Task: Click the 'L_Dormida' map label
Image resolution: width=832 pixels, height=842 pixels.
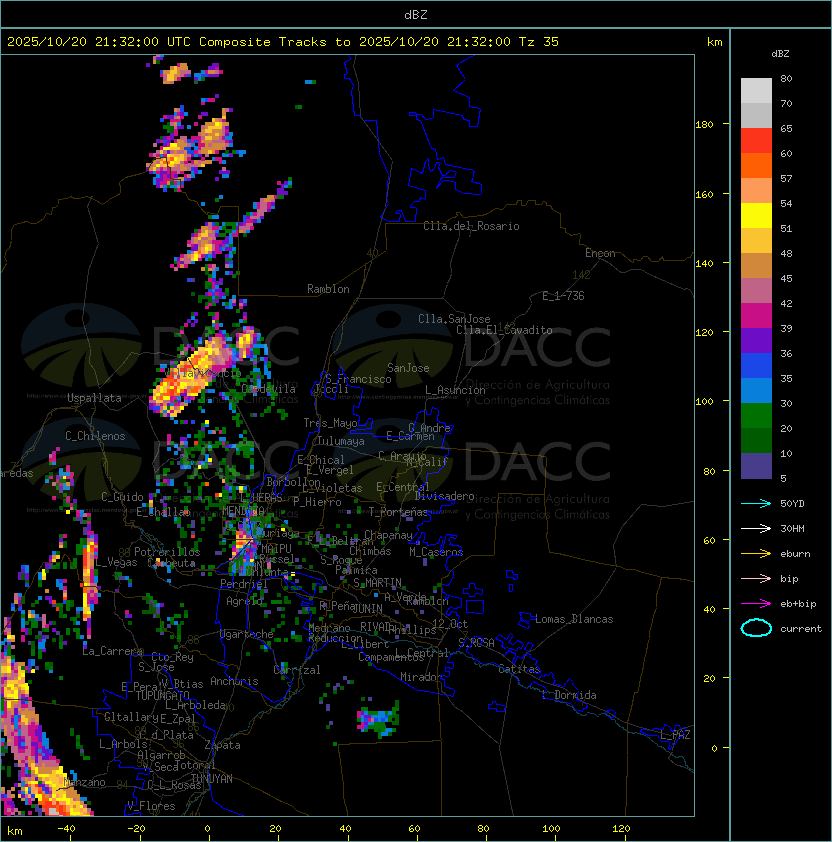Action: click(569, 695)
